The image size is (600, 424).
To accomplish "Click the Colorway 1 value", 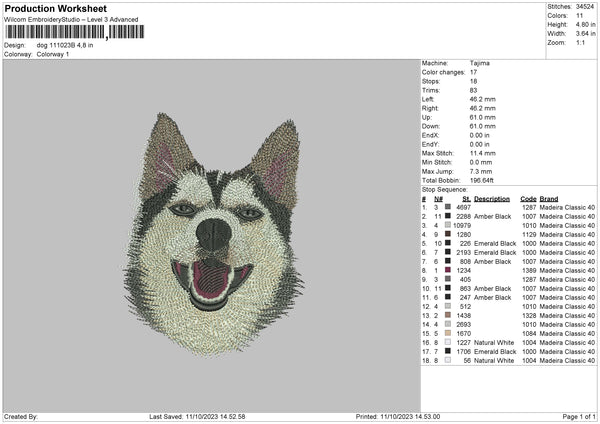I will coord(51,53).
